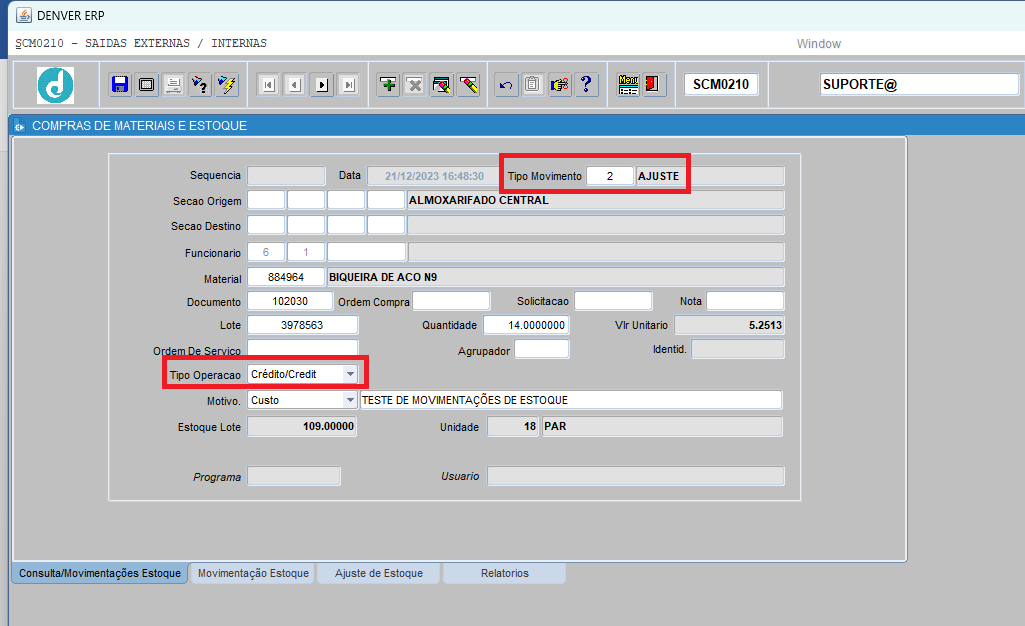Click the Exit door icon

(652, 84)
